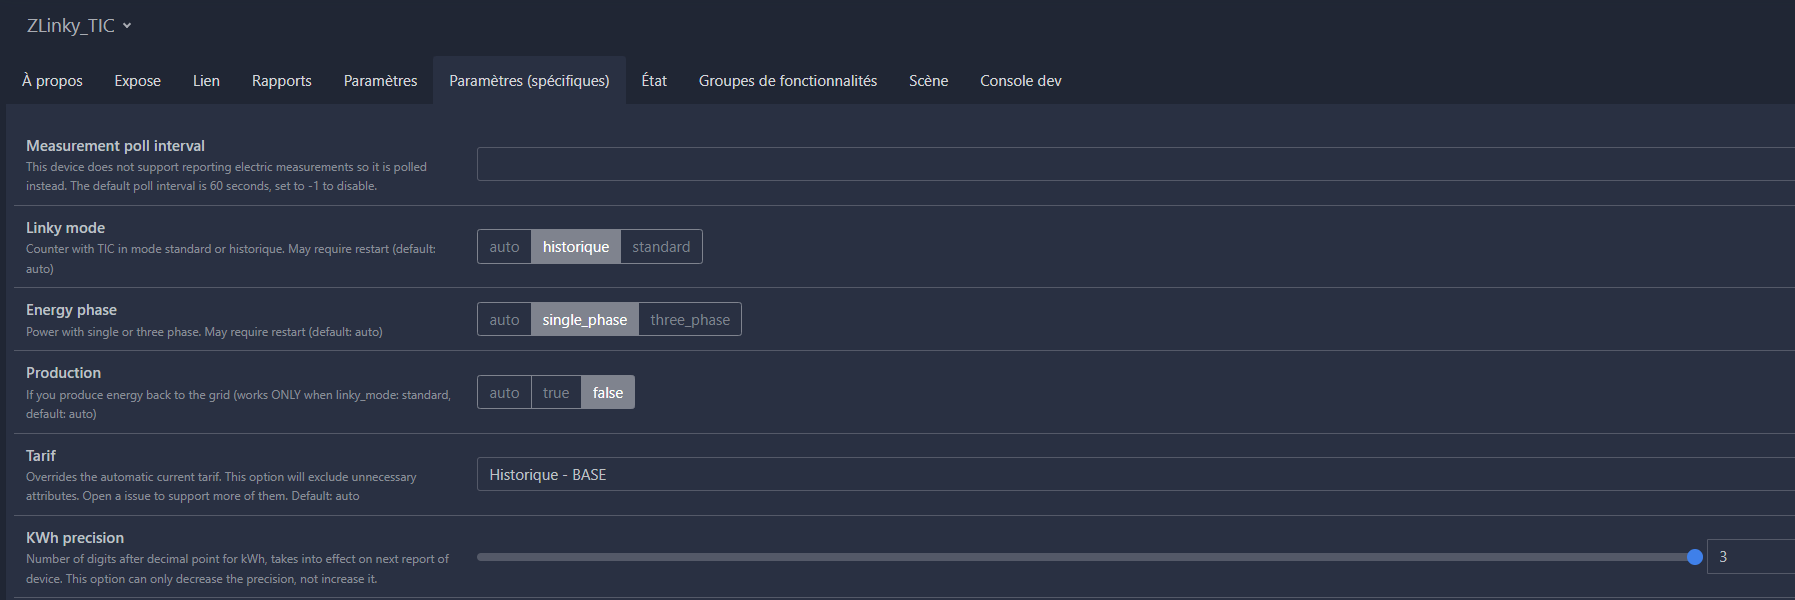Click the Tarif heading
Image resolution: width=1795 pixels, height=600 pixels.
[x=41, y=456]
